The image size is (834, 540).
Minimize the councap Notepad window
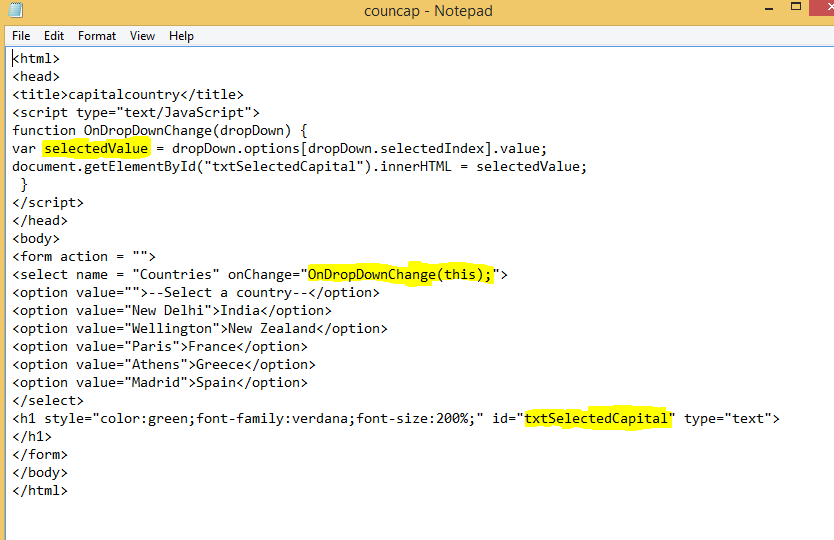[x=769, y=9]
